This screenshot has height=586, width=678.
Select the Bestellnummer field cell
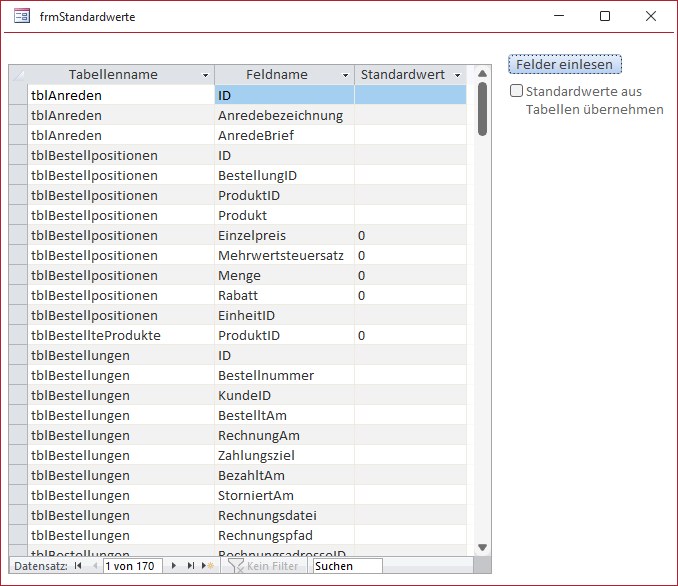(284, 375)
